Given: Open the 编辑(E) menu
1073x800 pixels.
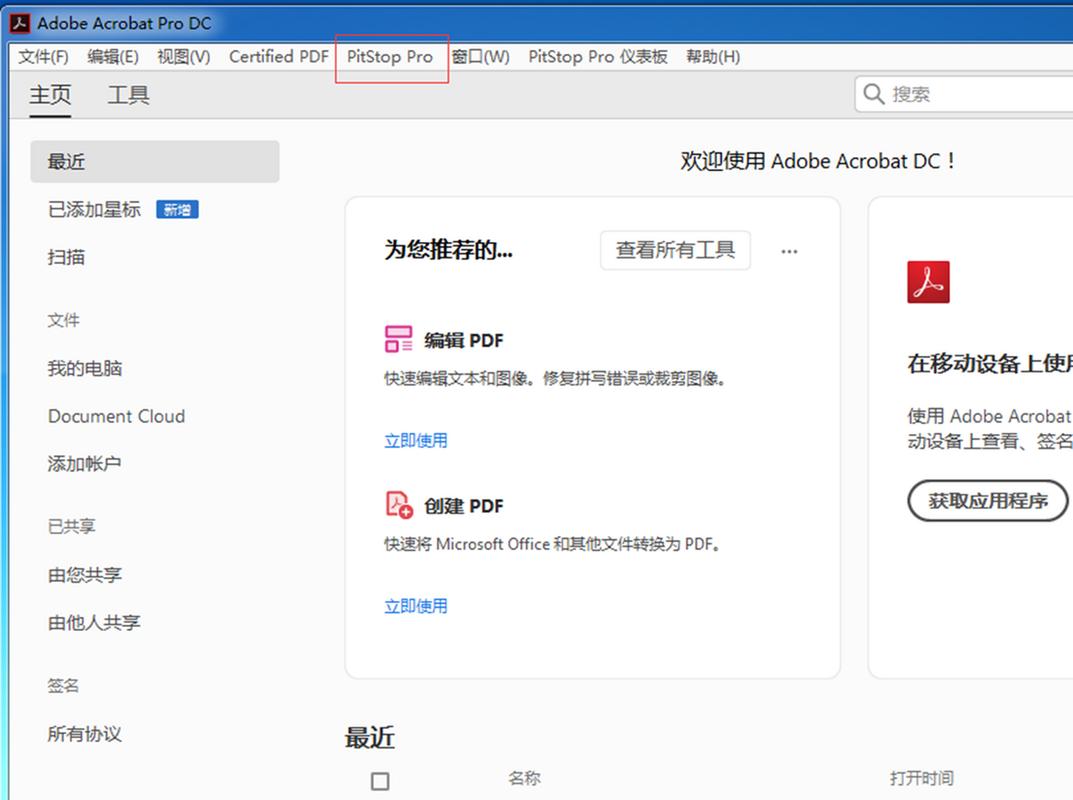Looking at the screenshot, I should pyautogui.click(x=113, y=57).
